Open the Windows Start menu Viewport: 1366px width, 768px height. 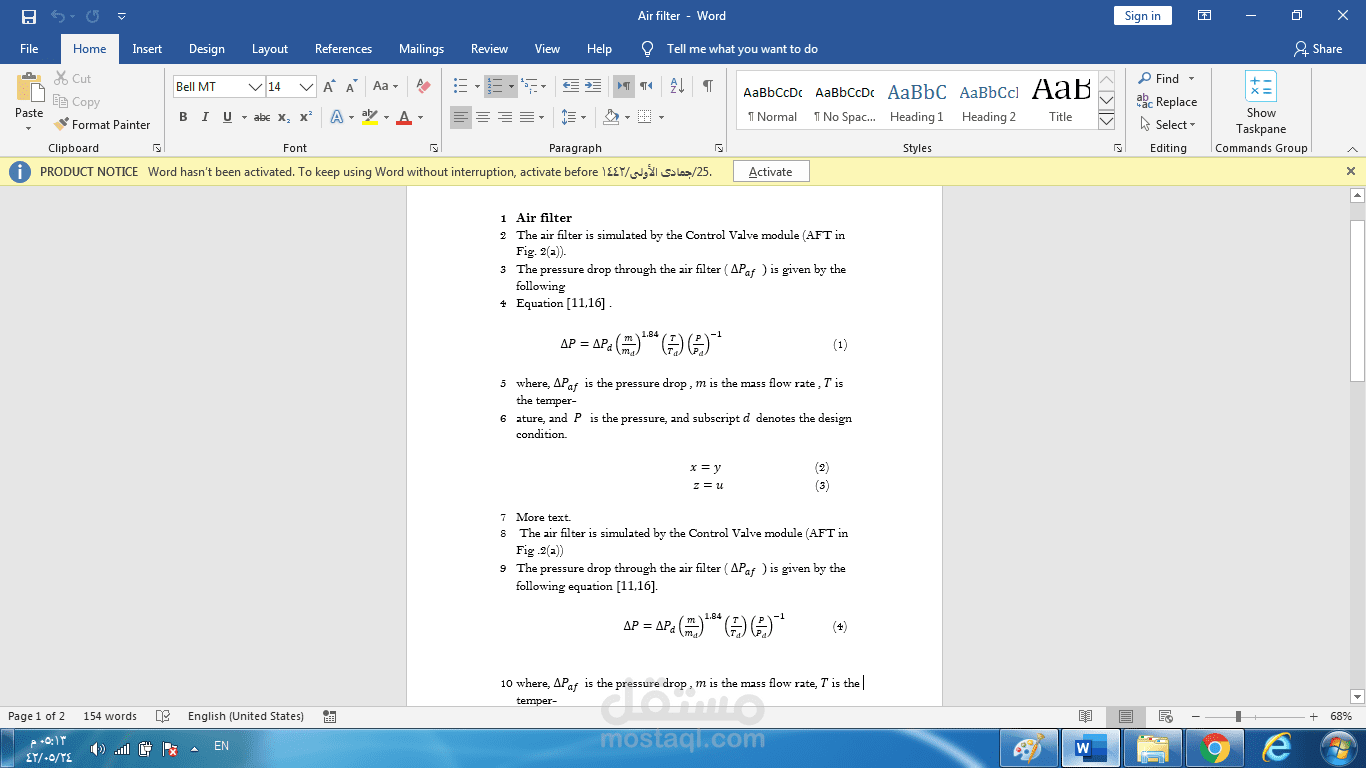[x=1337, y=748]
